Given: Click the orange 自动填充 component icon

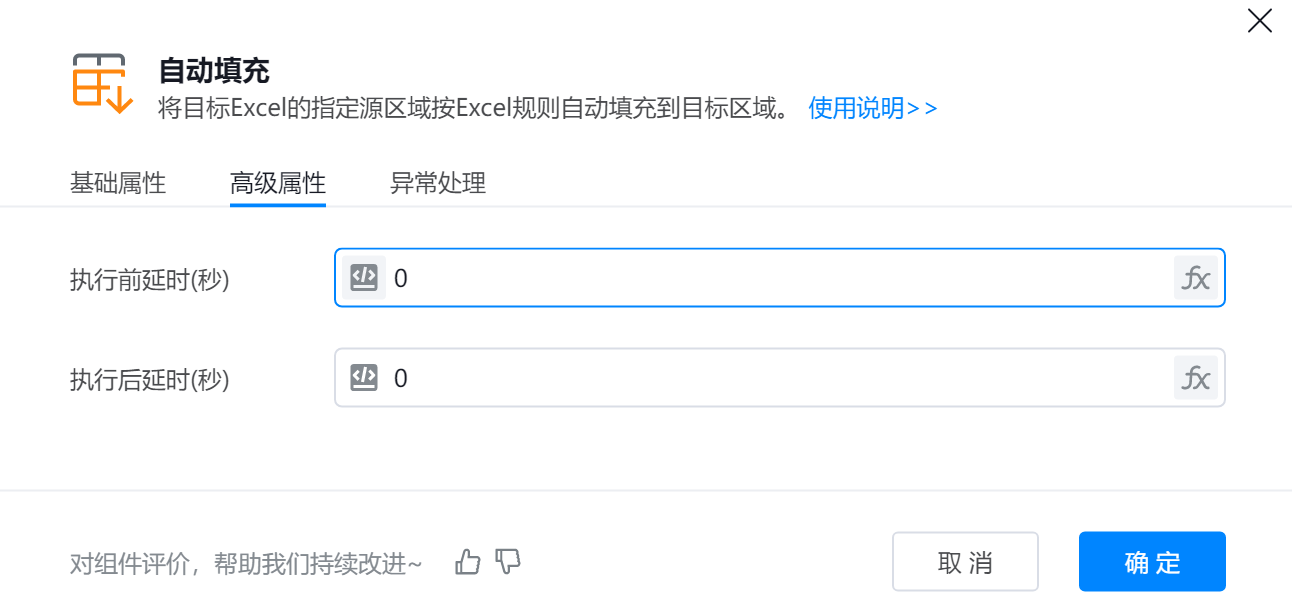Looking at the screenshot, I should 102,83.
